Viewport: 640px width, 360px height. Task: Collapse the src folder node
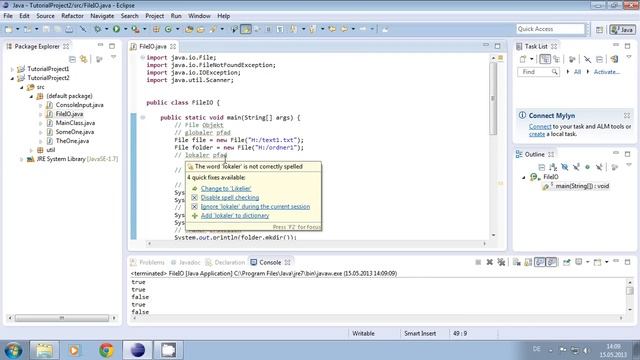tap(22, 87)
